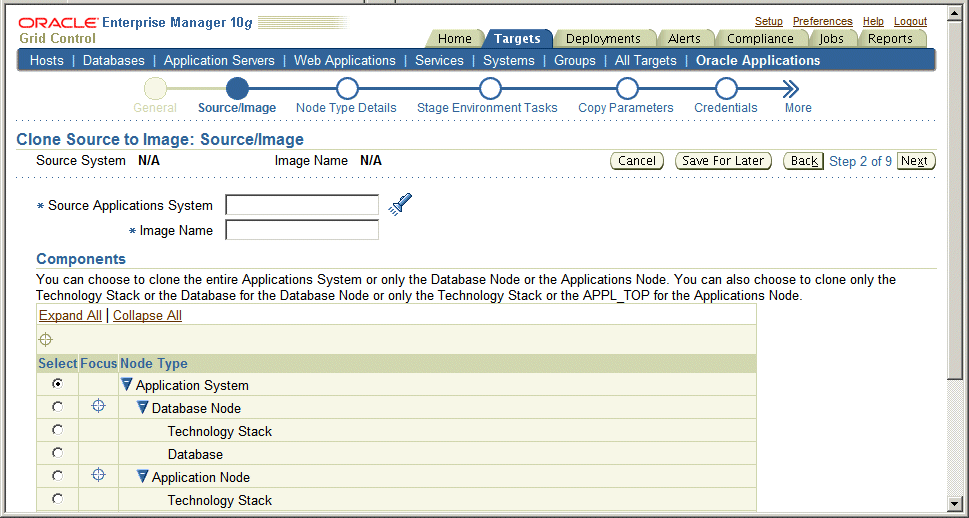Open the Targets tab
This screenshot has height=518, width=969.
click(517, 38)
